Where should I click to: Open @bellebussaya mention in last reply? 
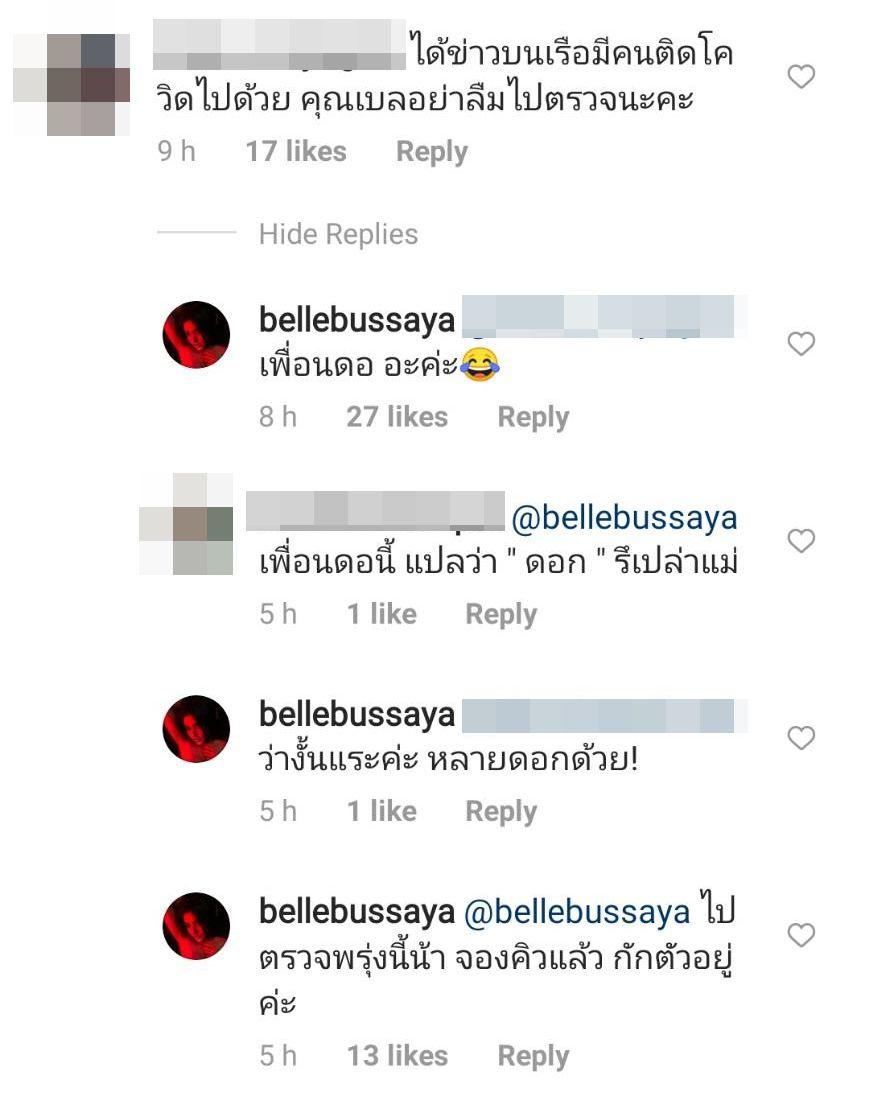pos(577,913)
